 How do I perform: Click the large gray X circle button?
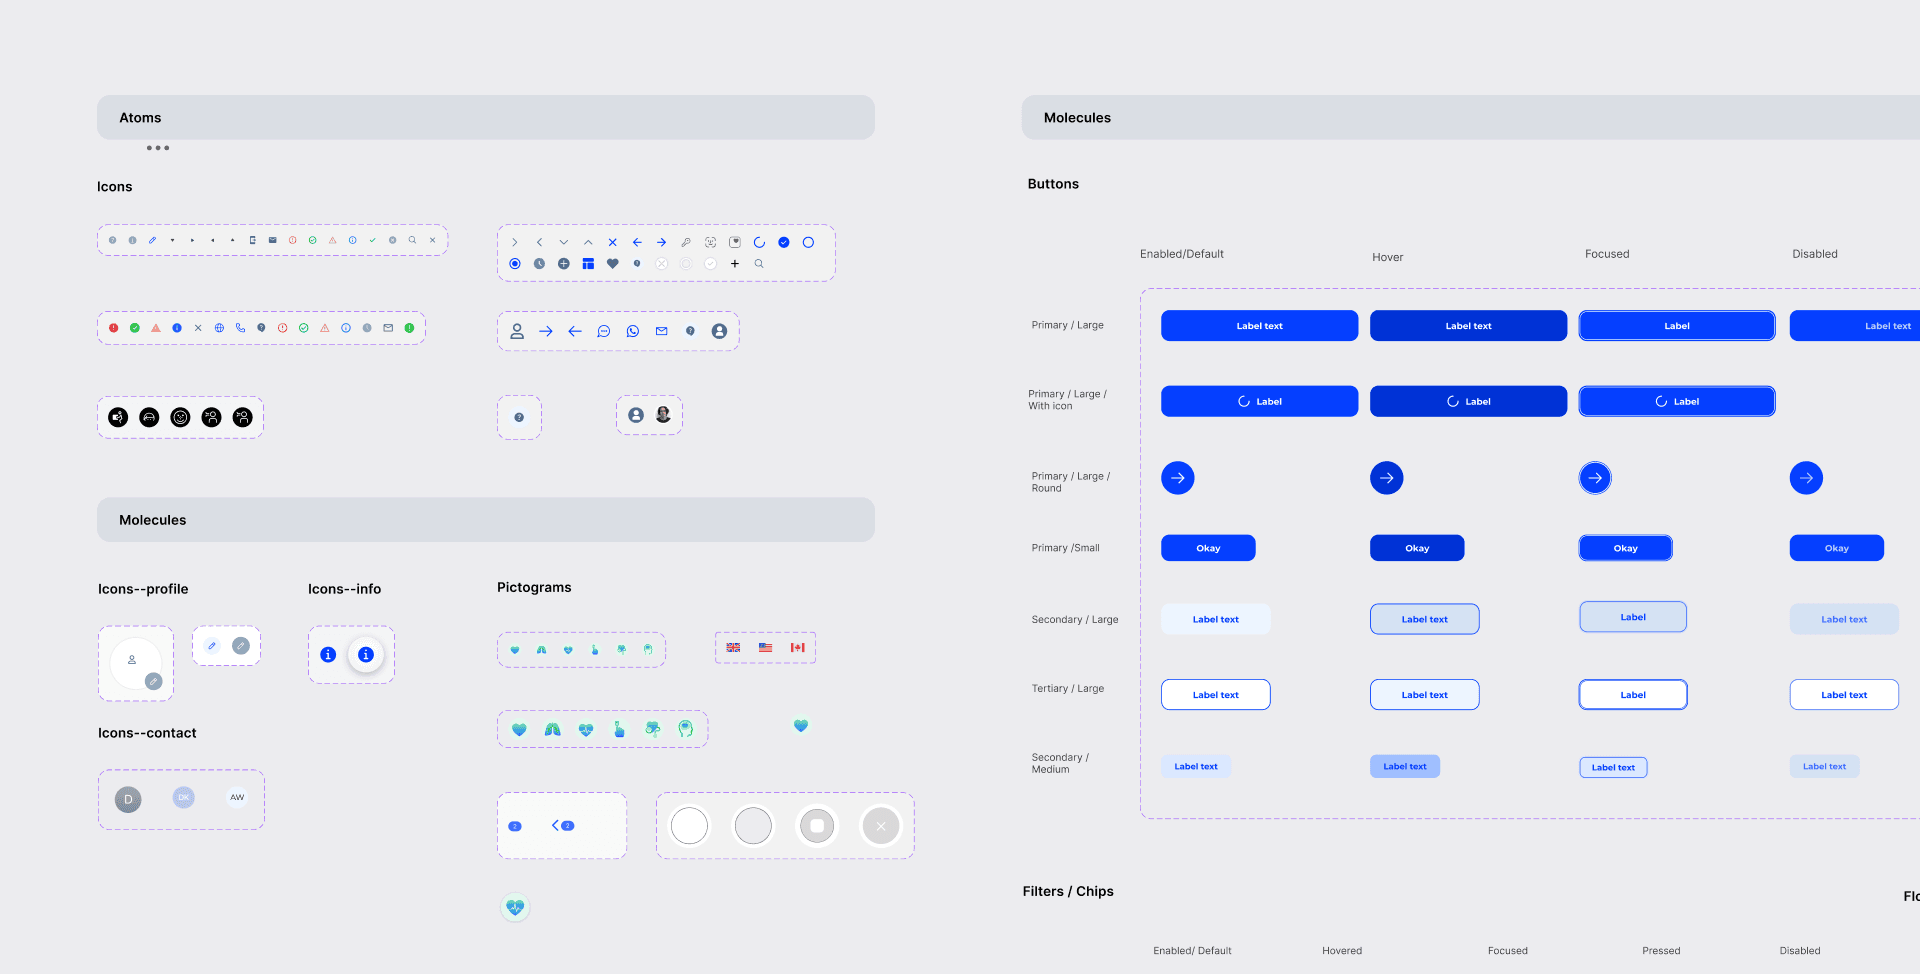881,826
